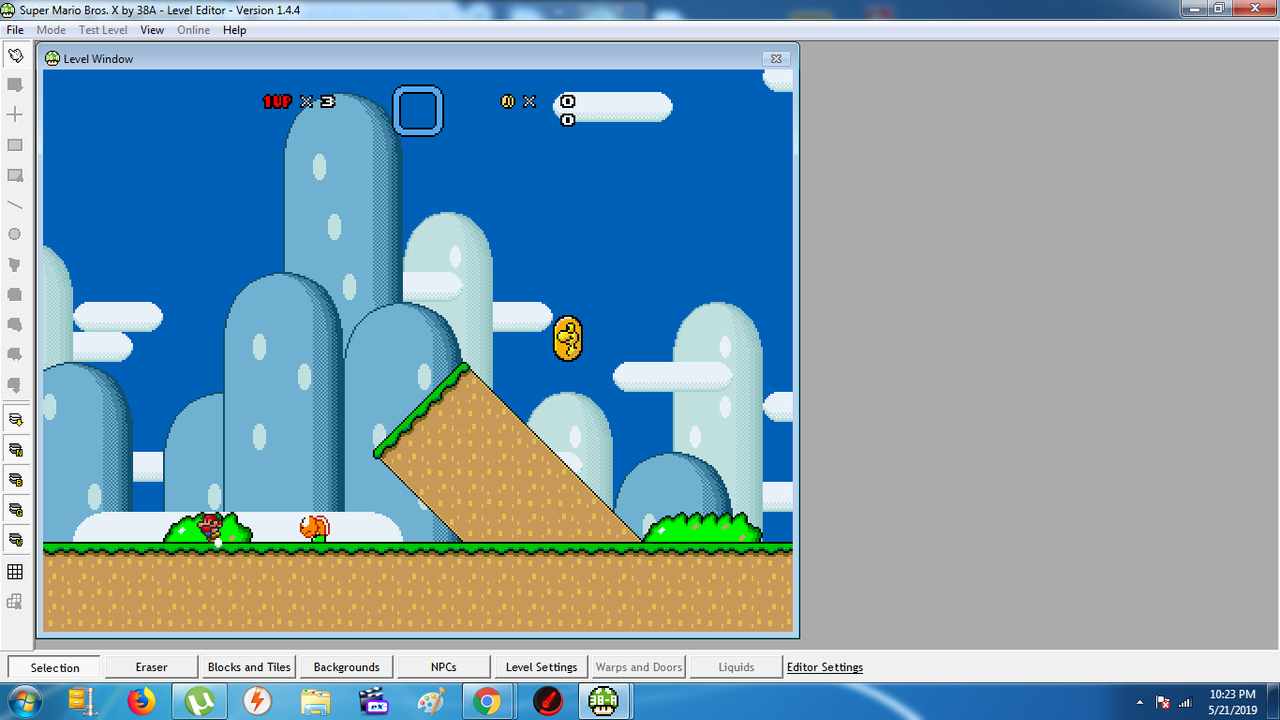Choose the plus crosshair tool in the toolbar

click(x=15, y=115)
